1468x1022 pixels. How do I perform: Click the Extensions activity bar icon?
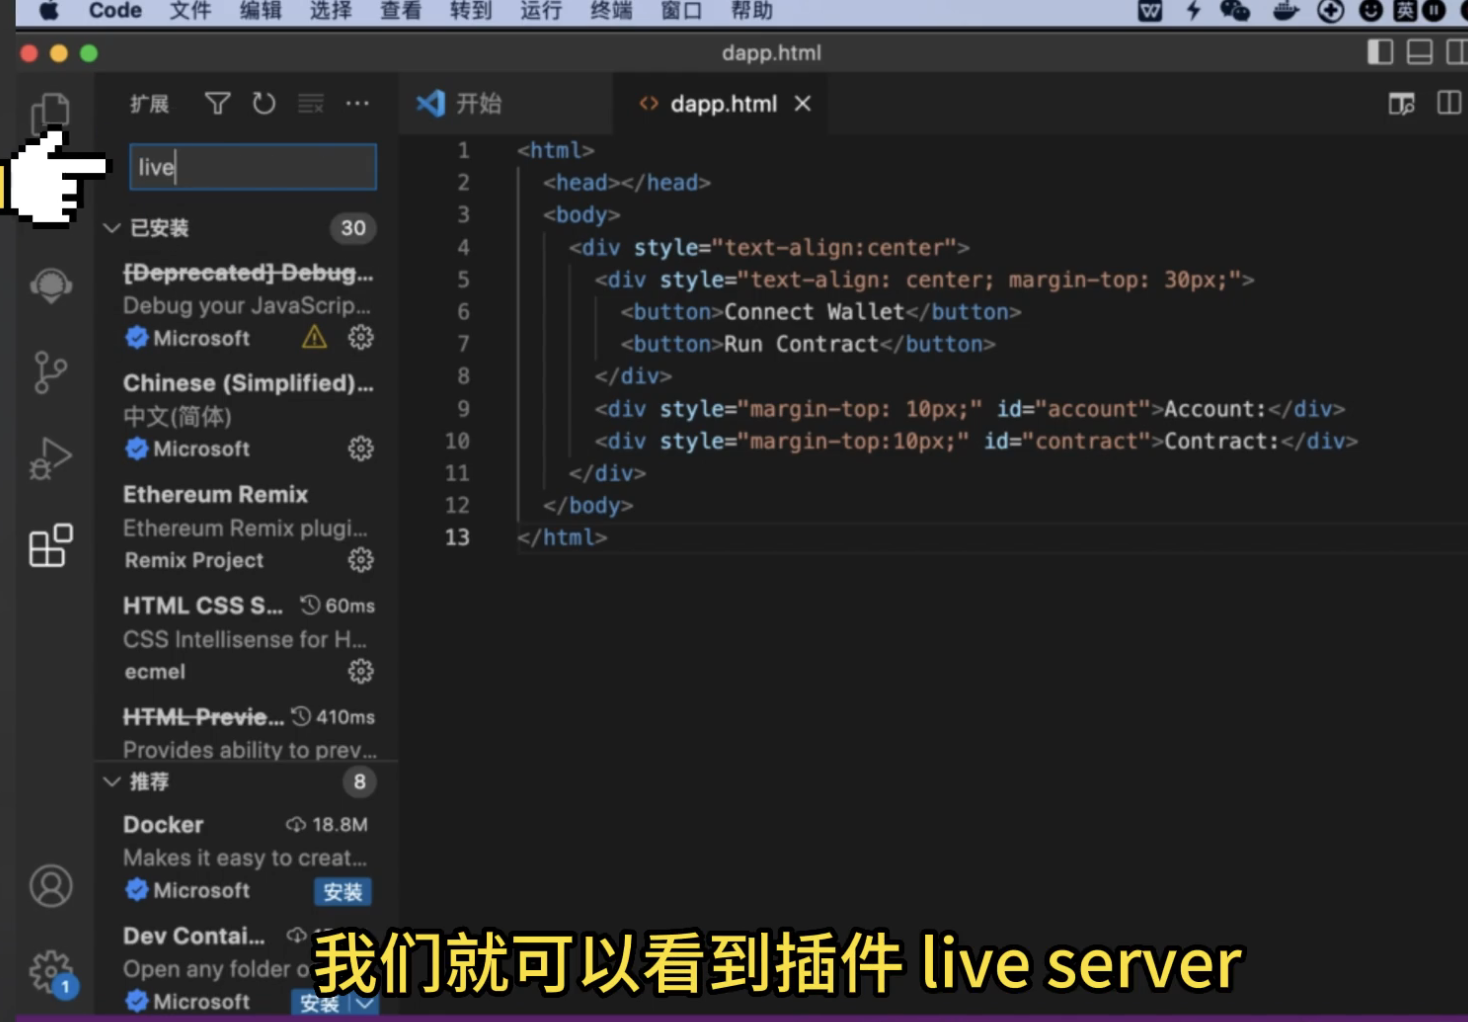pos(50,546)
